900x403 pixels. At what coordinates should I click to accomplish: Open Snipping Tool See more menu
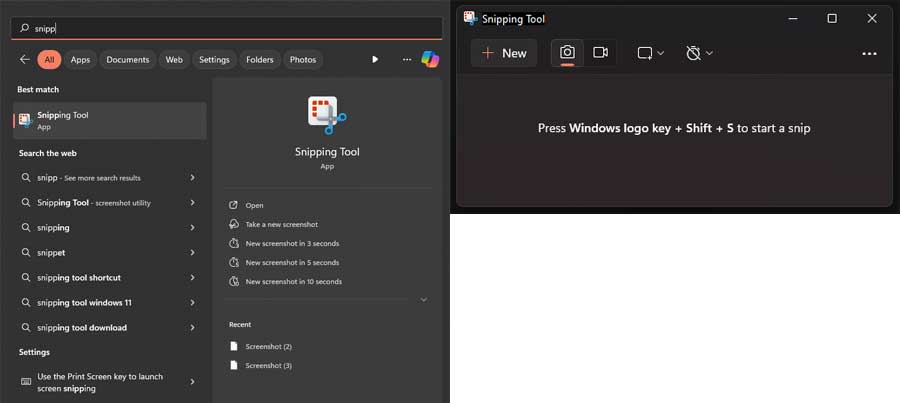coord(870,53)
